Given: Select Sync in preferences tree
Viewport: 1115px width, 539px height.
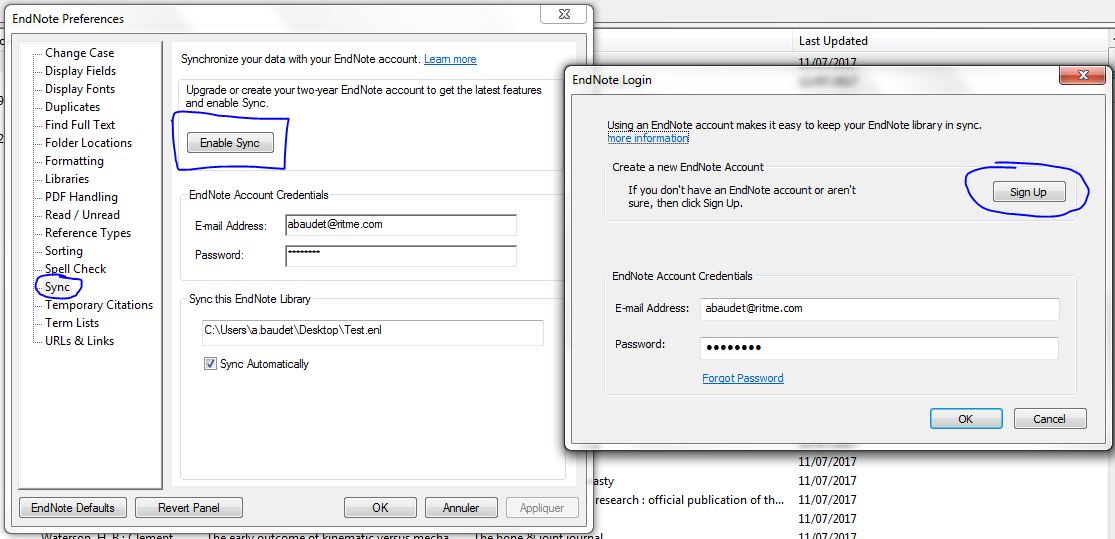Looking at the screenshot, I should click(58, 287).
